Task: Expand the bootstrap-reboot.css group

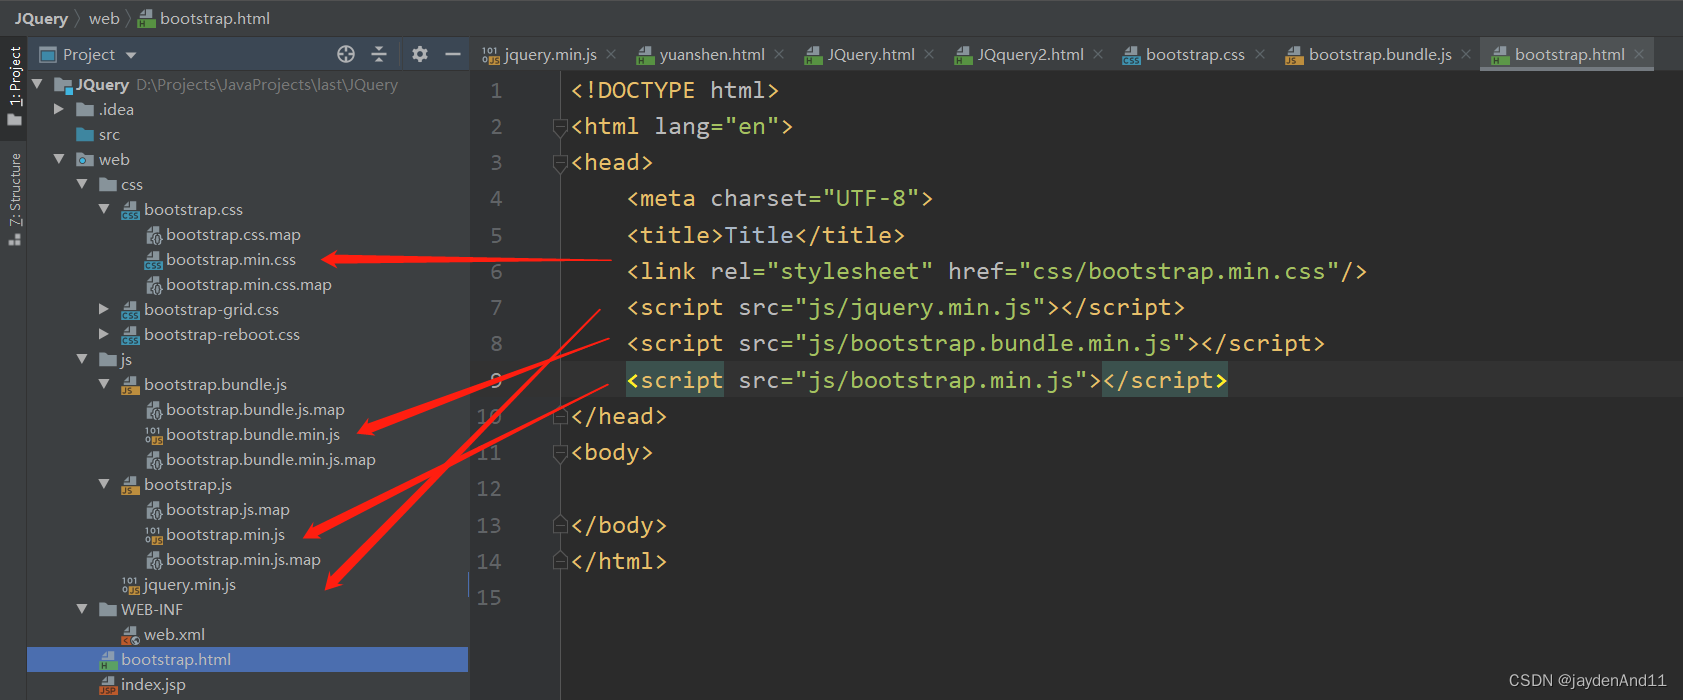Action: point(104,334)
